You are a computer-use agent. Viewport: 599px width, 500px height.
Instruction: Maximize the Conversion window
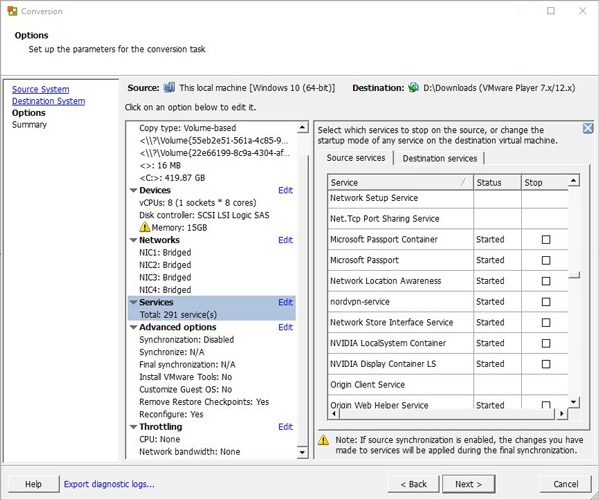coord(551,11)
